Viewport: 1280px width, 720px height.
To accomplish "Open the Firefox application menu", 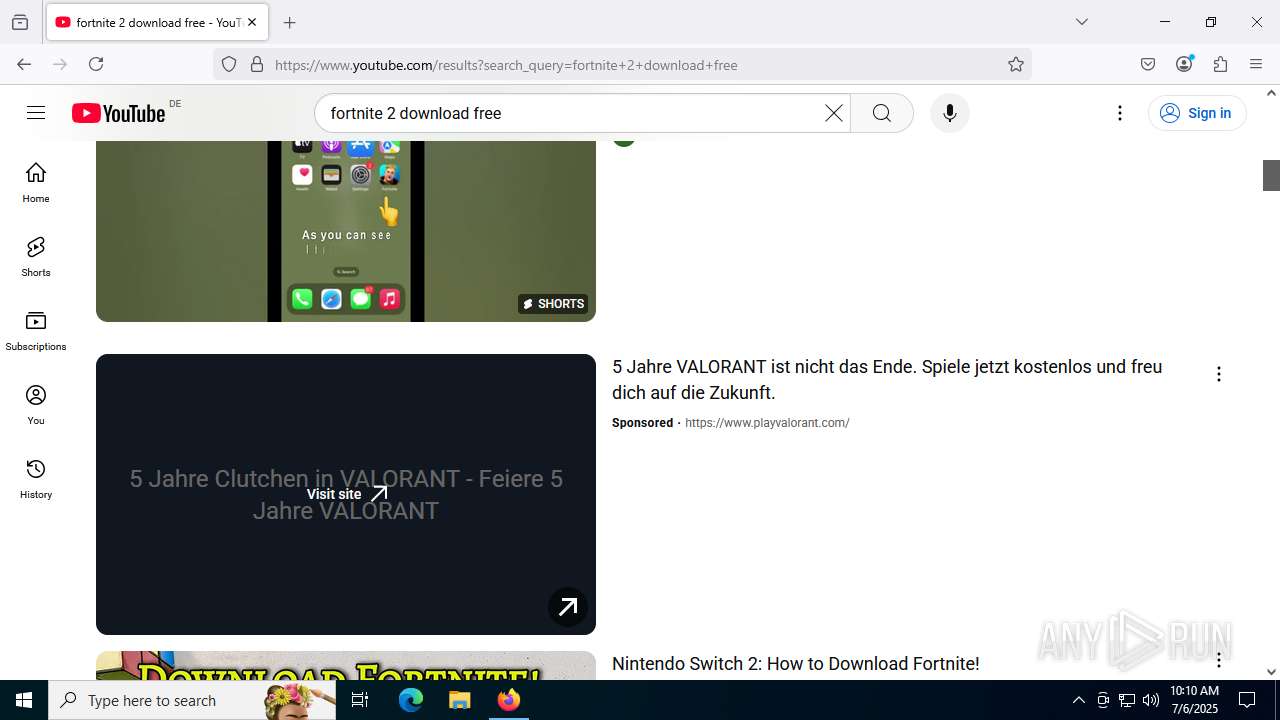I will coord(1256,64).
